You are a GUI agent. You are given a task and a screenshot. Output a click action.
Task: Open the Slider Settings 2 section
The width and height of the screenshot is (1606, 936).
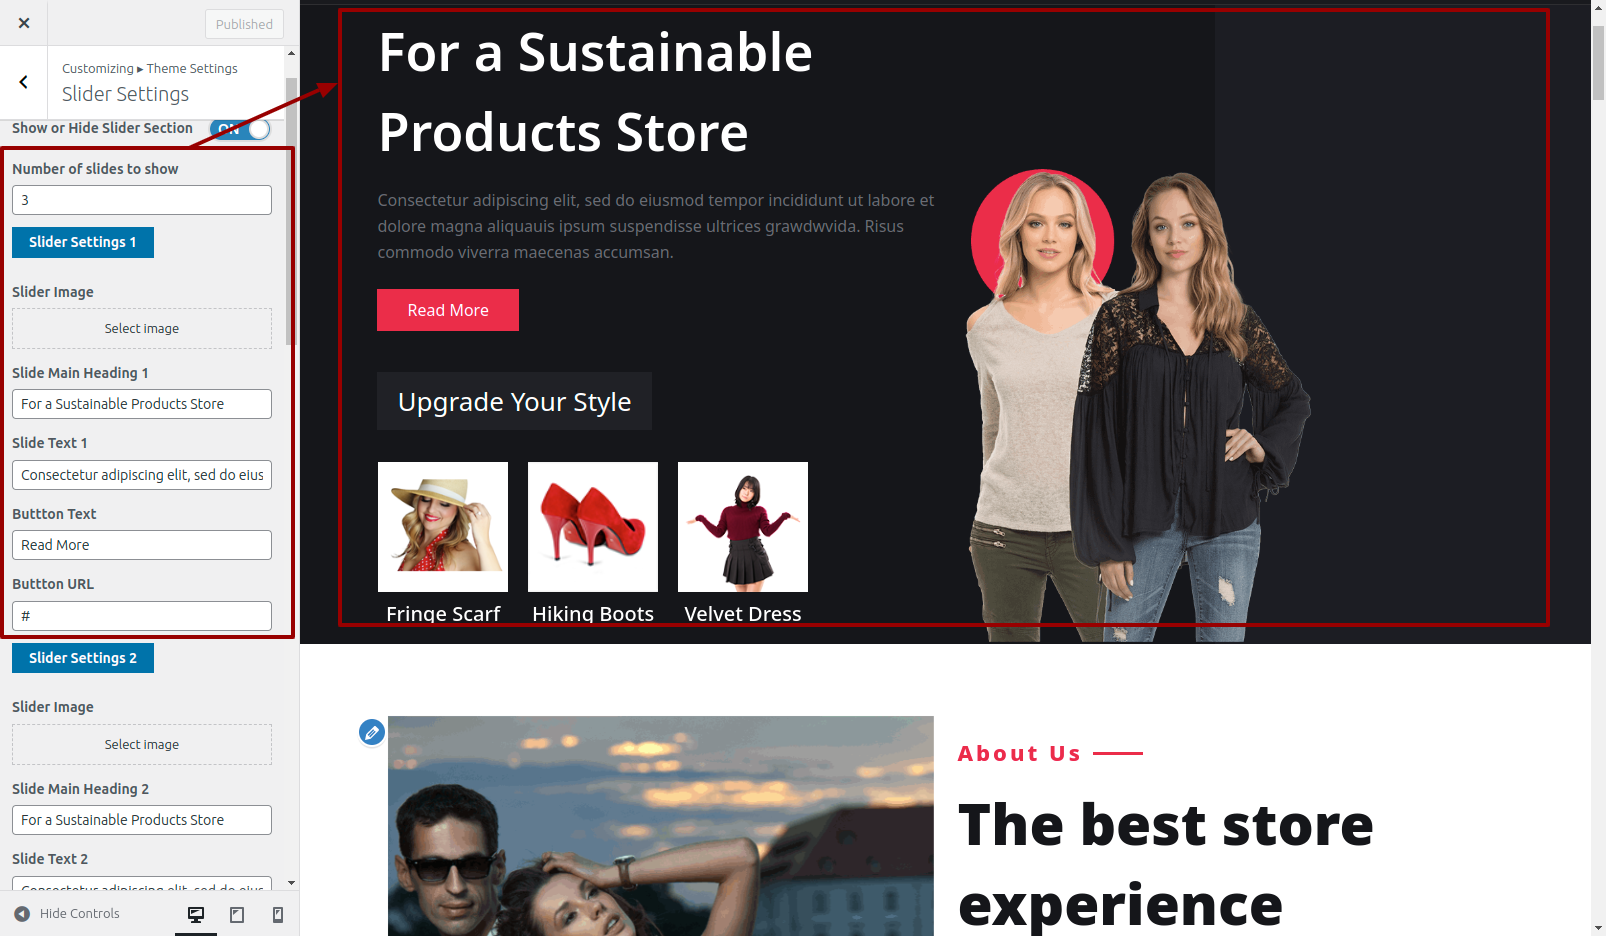[83, 658]
